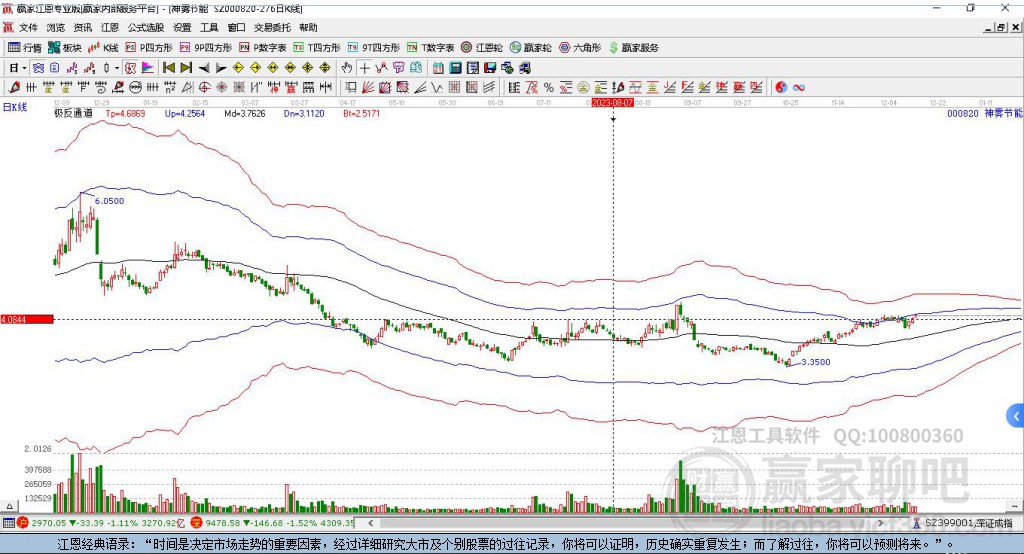Viewport: 1024px width, 554px height.
Task: Click the blue butterfly-shaped chart icon
Action: point(38,68)
